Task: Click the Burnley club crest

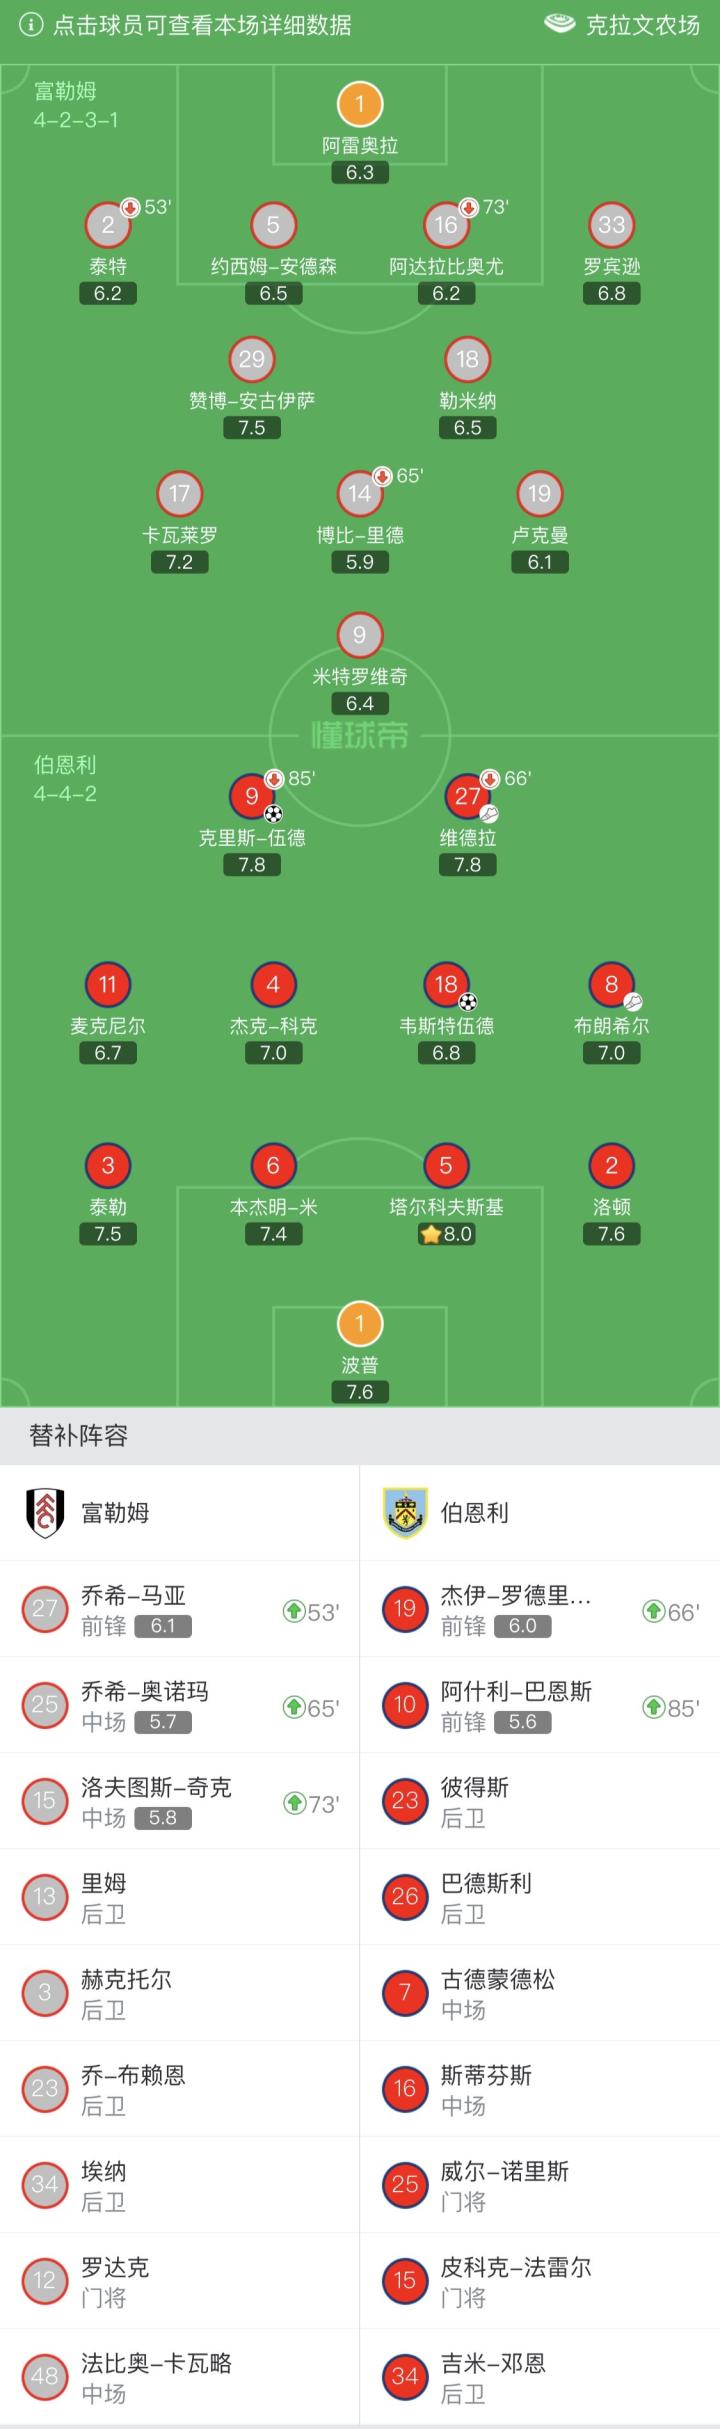Action: click(x=405, y=1512)
